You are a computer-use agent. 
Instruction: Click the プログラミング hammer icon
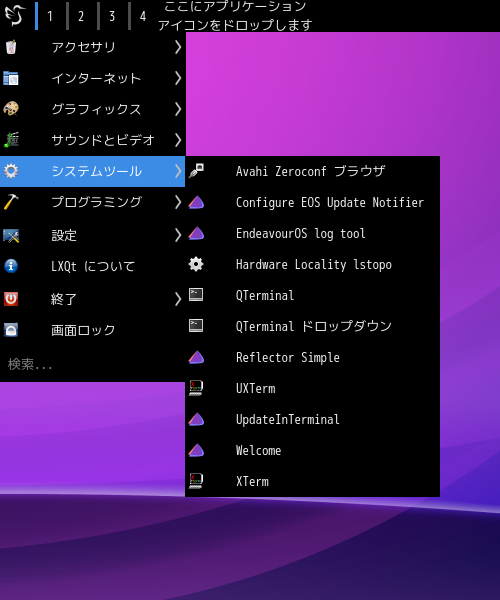pos(11,202)
